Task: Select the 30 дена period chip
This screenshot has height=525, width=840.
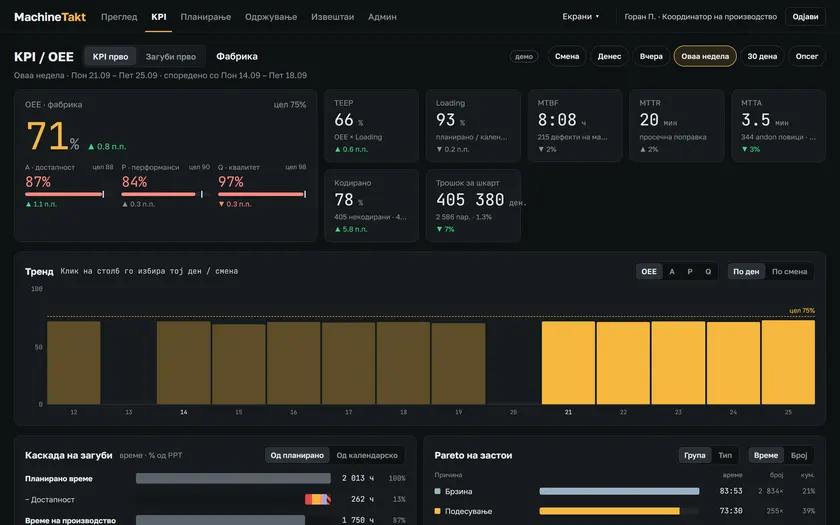Action: [x=762, y=56]
